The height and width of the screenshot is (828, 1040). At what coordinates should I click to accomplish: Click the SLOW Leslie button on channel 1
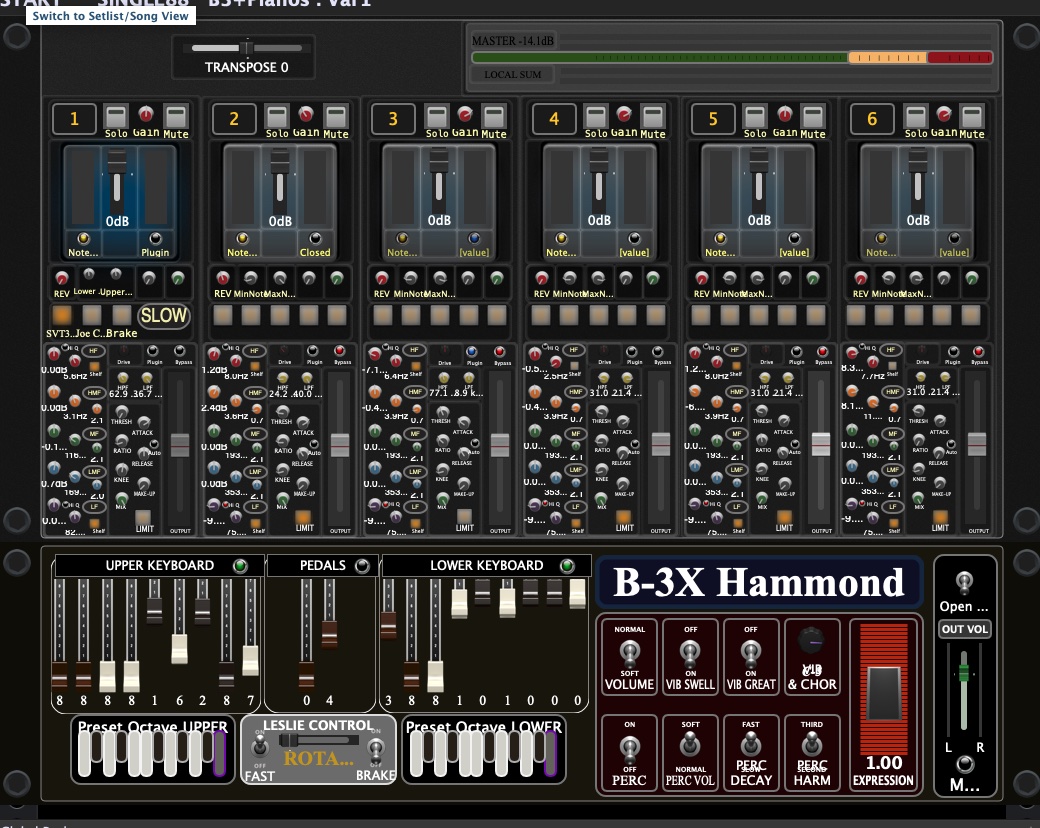[x=164, y=315]
